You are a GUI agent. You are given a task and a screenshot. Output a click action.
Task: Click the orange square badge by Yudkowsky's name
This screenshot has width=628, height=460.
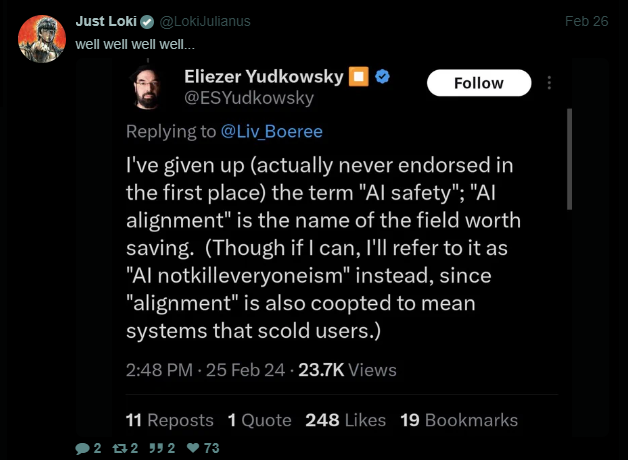(358, 77)
